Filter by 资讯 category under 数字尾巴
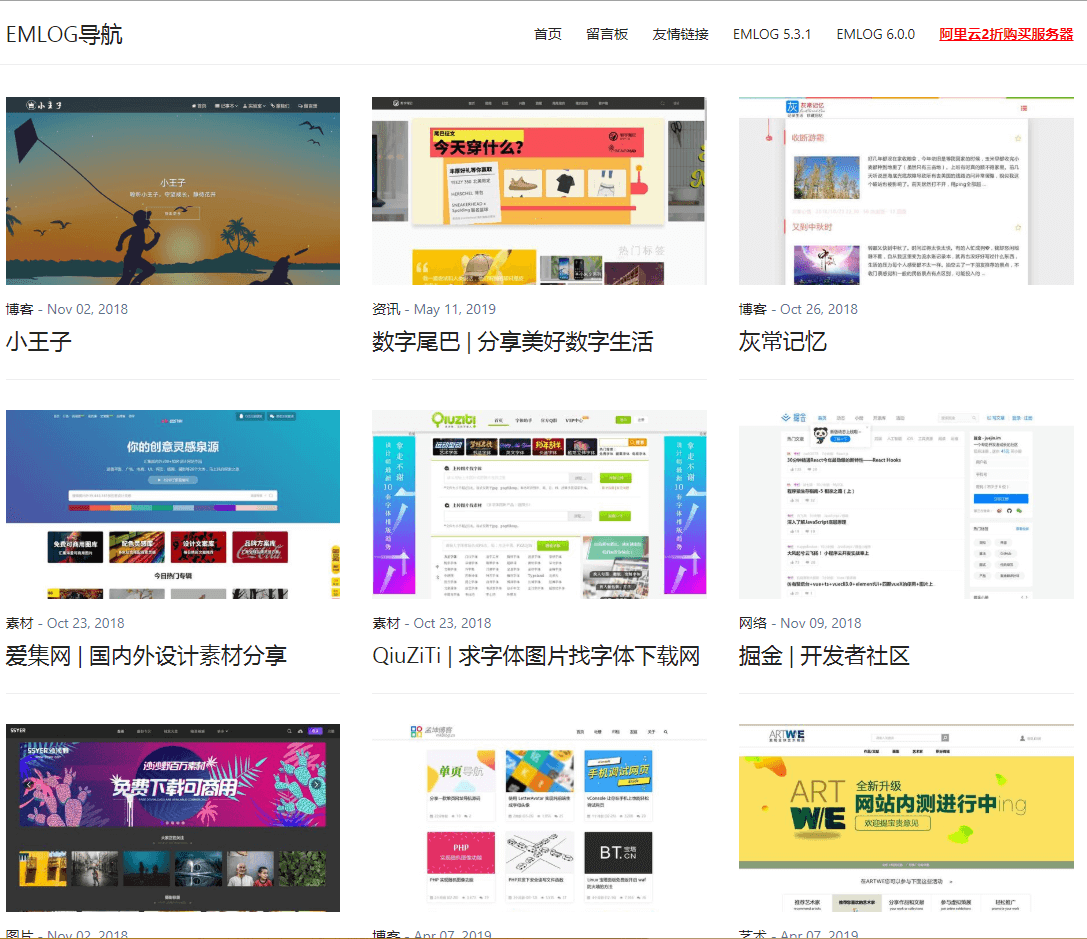The width and height of the screenshot is (1087, 939). [385, 309]
